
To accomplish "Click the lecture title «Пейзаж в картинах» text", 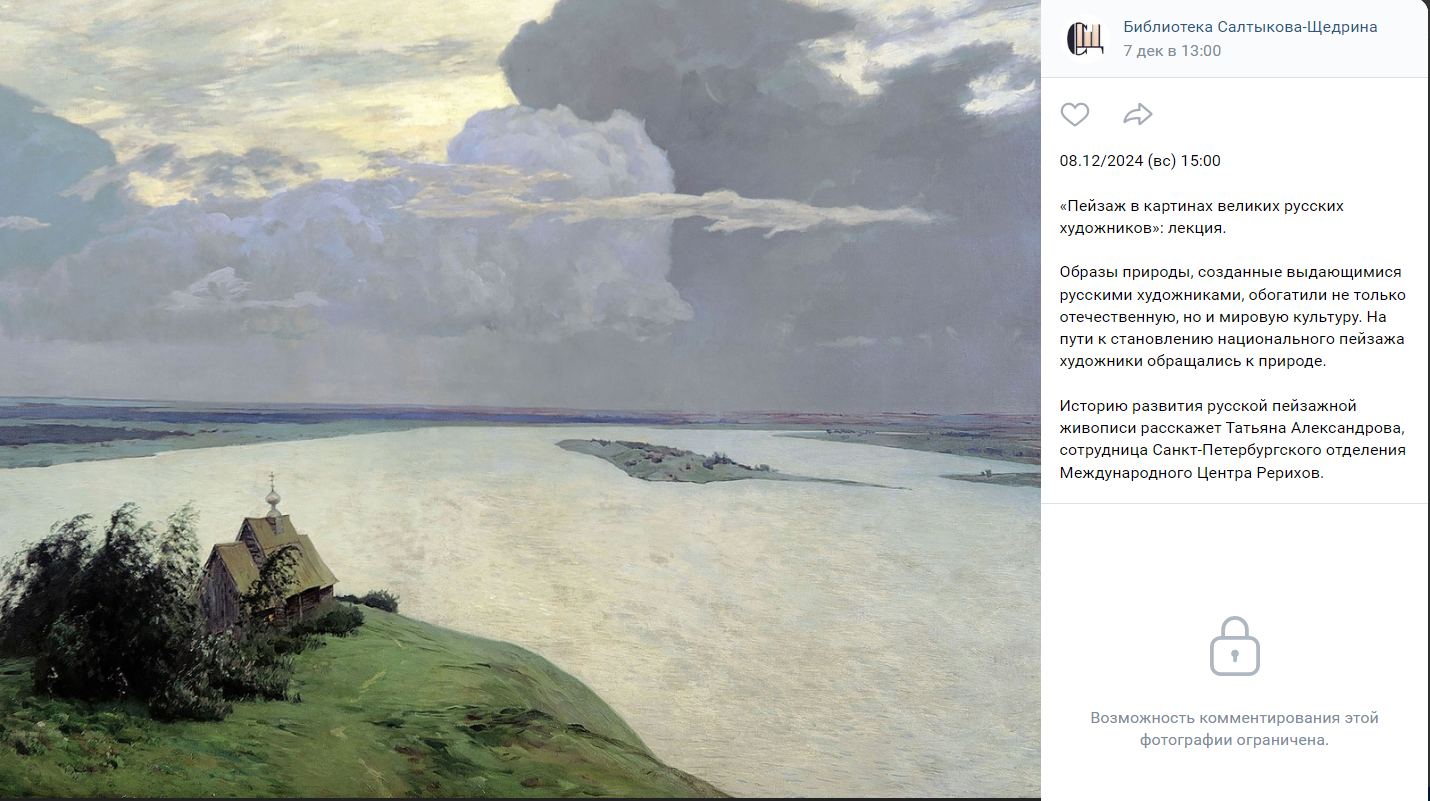I will tap(1202, 217).
